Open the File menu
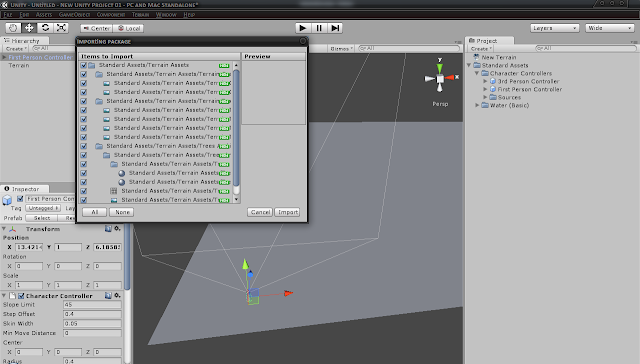The image size is (640, 364). tap(8, 15)
